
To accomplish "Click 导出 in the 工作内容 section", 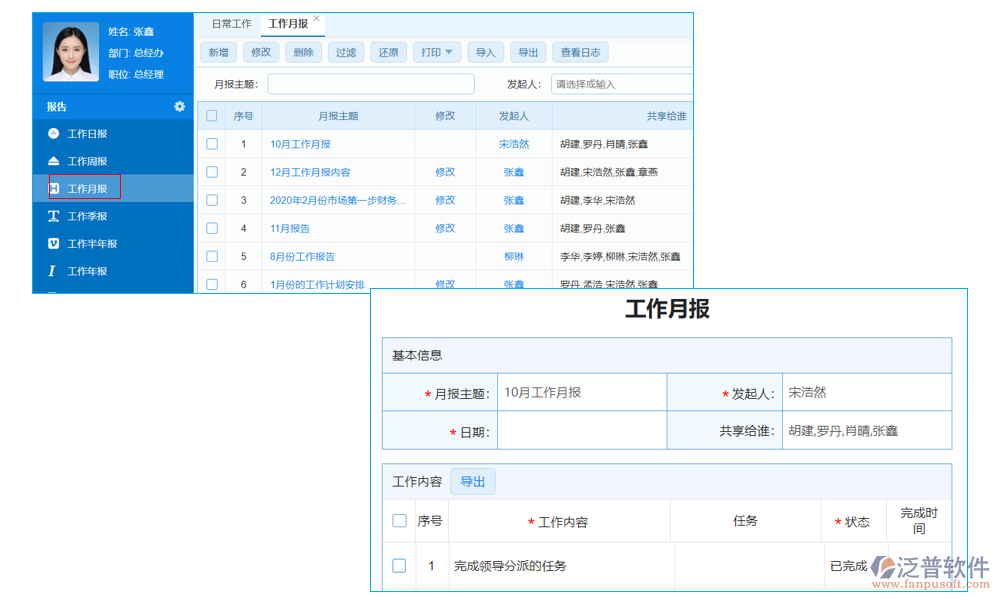I will pyautogui.click(x=473, y=481).
